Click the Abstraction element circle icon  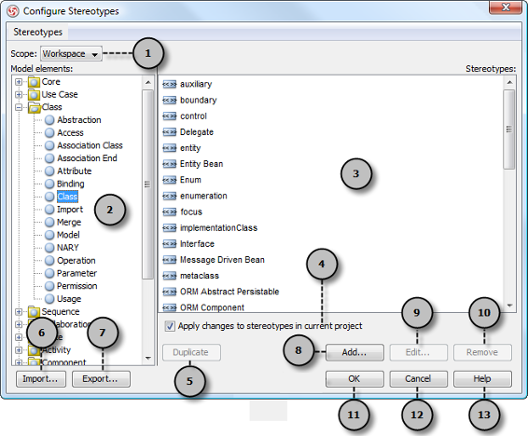(50, 120)
